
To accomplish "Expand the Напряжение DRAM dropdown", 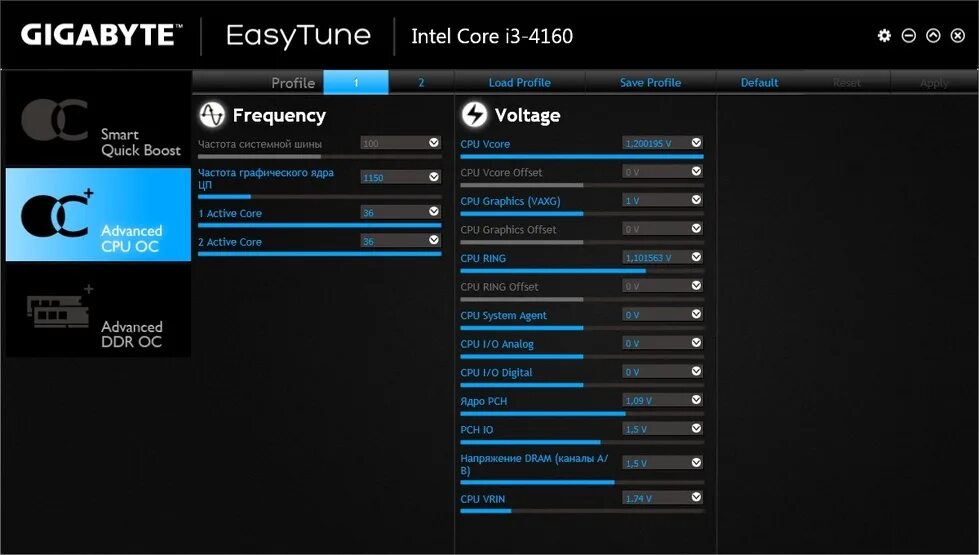I will [x=696, y=463].
